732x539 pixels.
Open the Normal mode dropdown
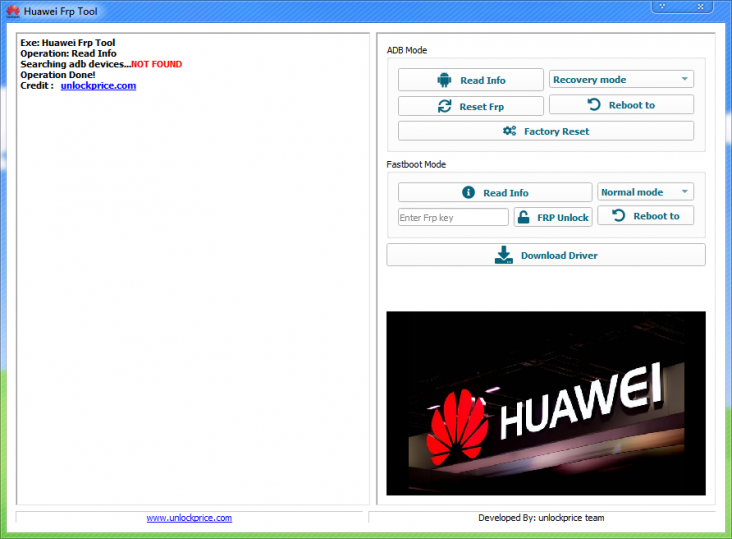click(645, 192)
